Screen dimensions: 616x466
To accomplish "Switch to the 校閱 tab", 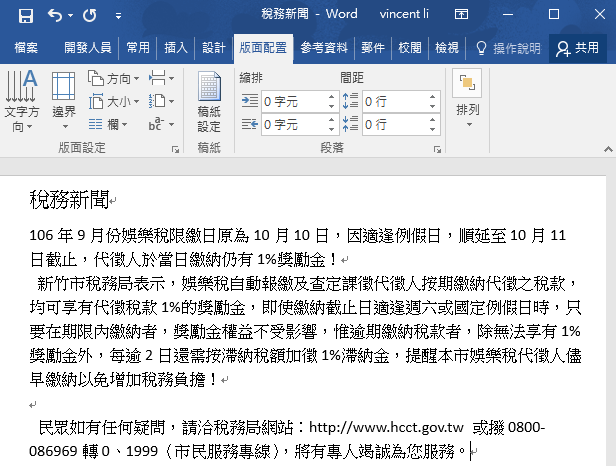I will (x=410, y=48).
